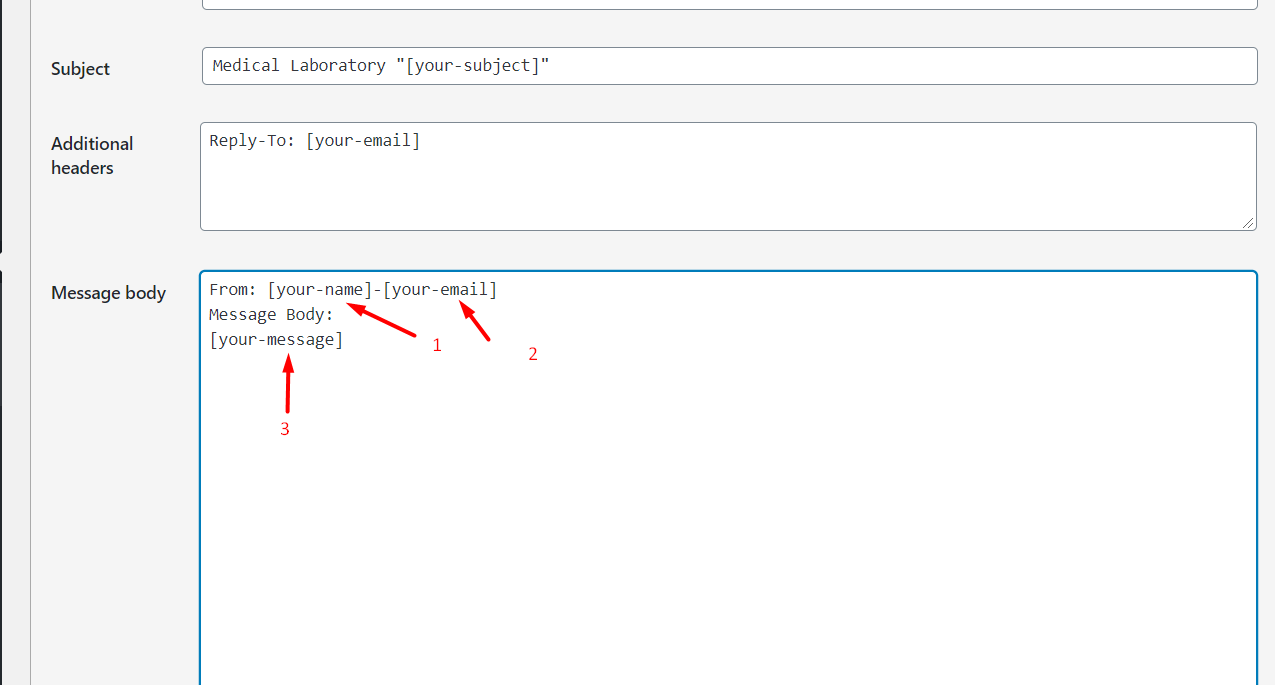Click the "Message body" label
Image resolution: width=1275 pixels, height=685 pixels.
point(108,293)
